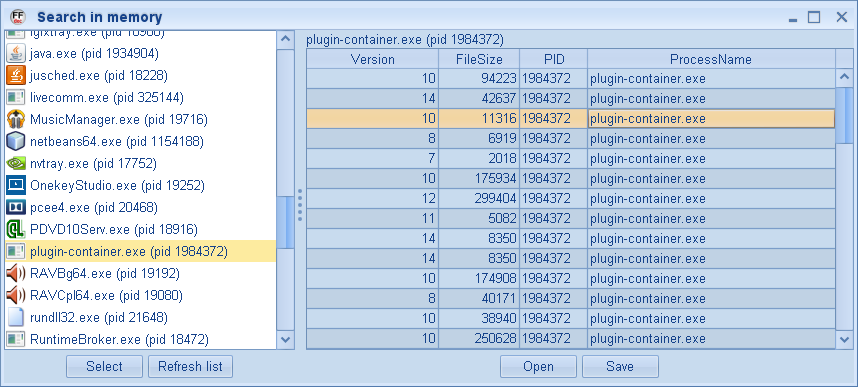Open the selected SWF with Open button
Image resolution: width=858 pixels, height=387 pixels.
point(538,366)
